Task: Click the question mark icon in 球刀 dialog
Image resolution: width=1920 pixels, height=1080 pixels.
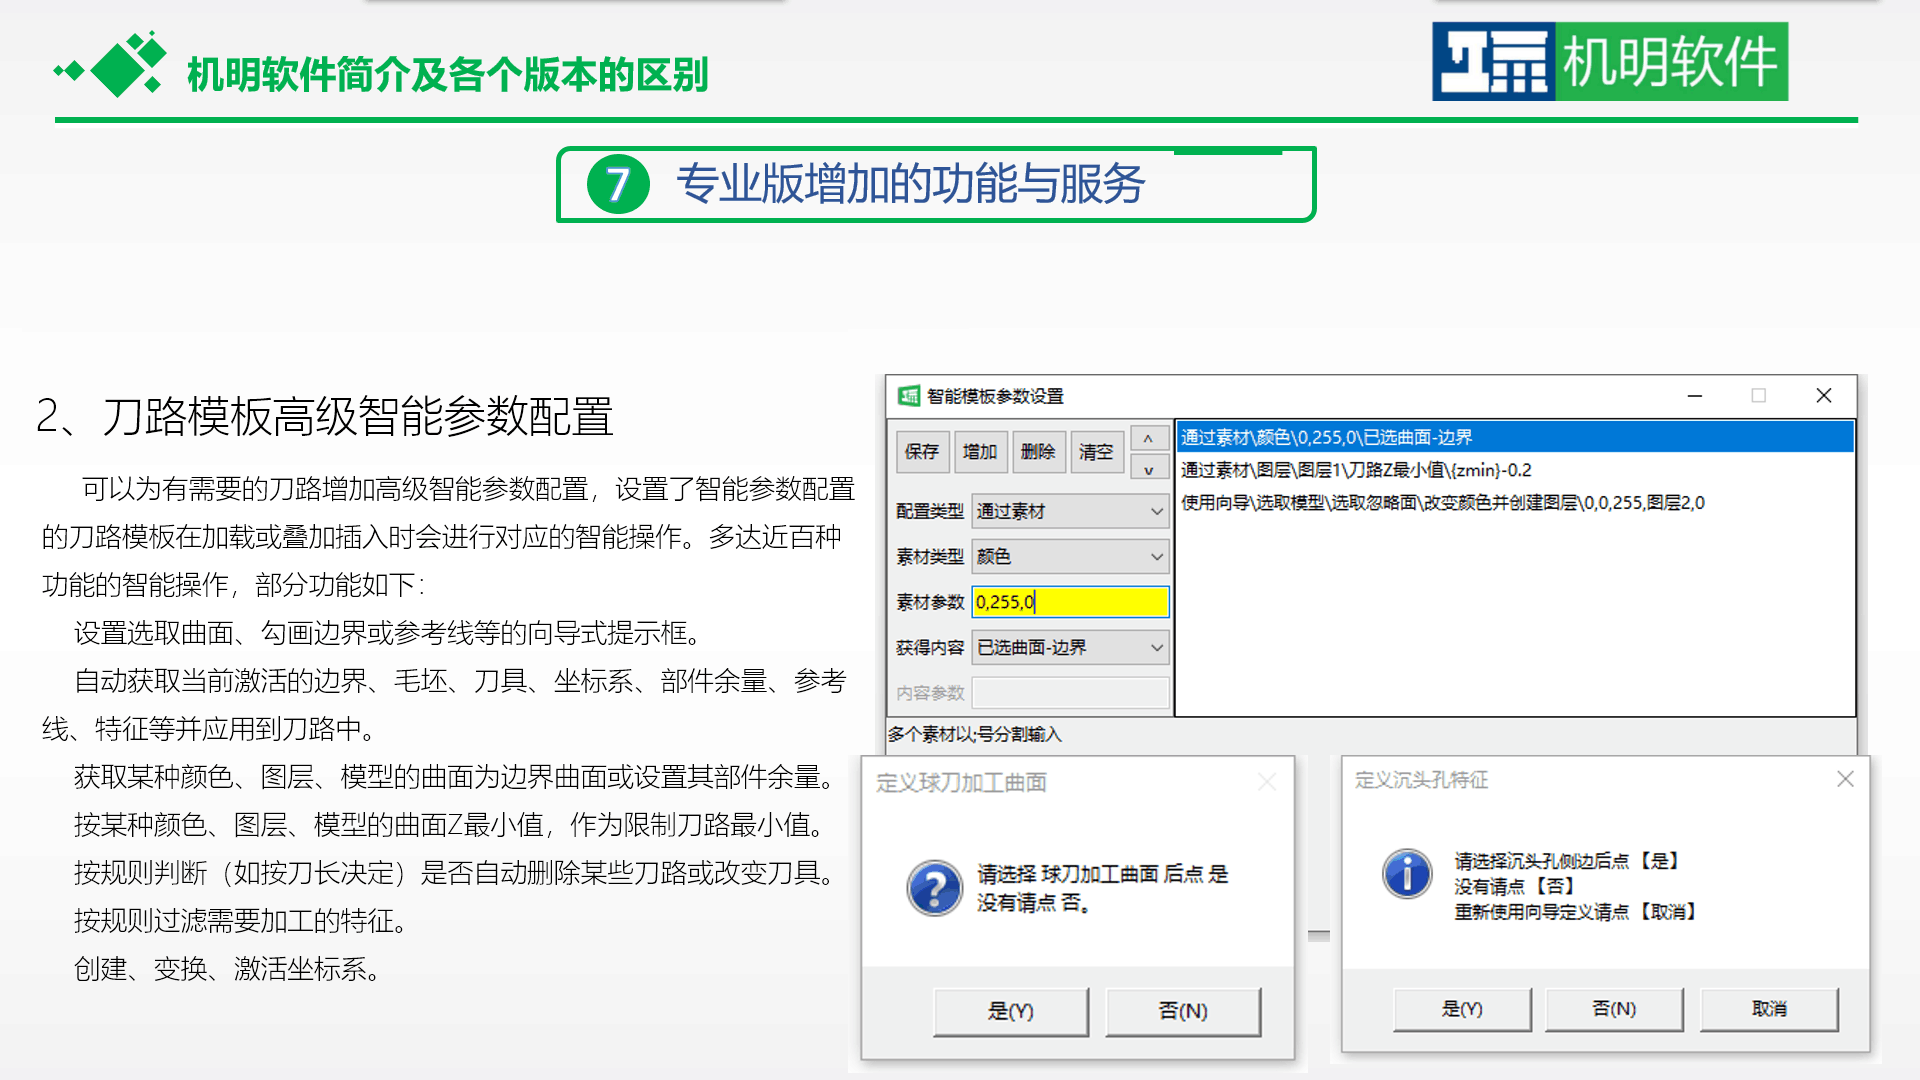Action: (x=935, y=888)
